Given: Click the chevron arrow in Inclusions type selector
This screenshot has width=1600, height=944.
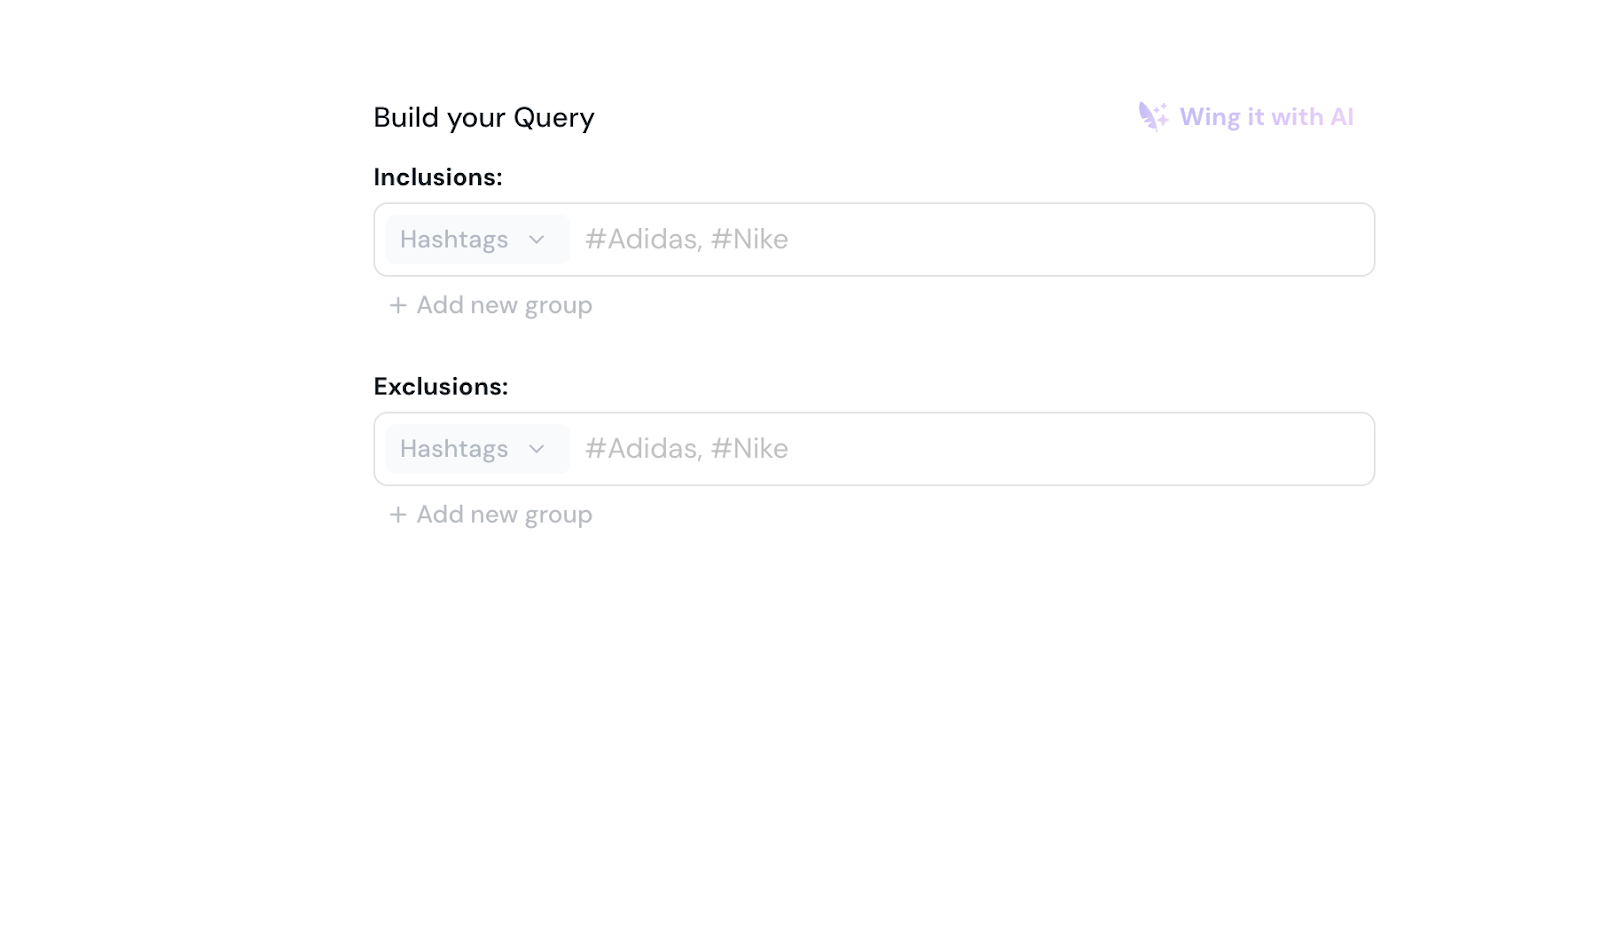Looking at the screenshot, I should point(537,240).
